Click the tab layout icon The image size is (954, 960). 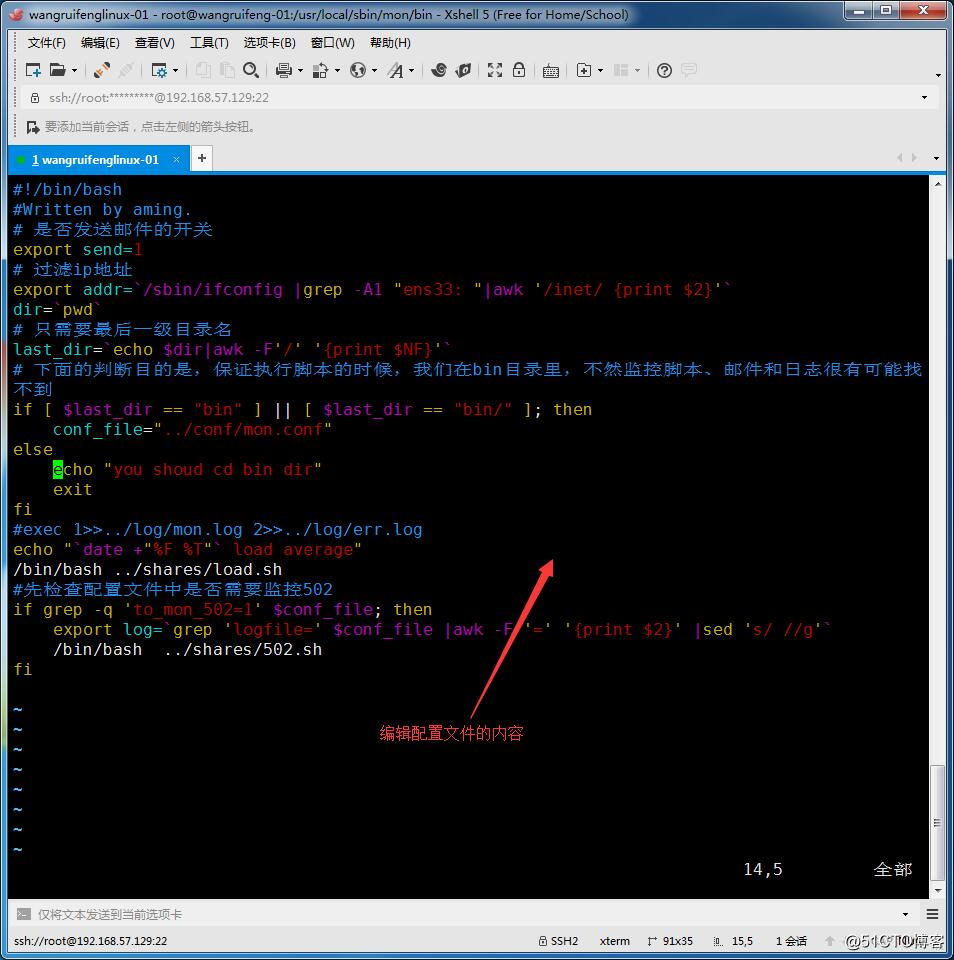pos(621,70)
